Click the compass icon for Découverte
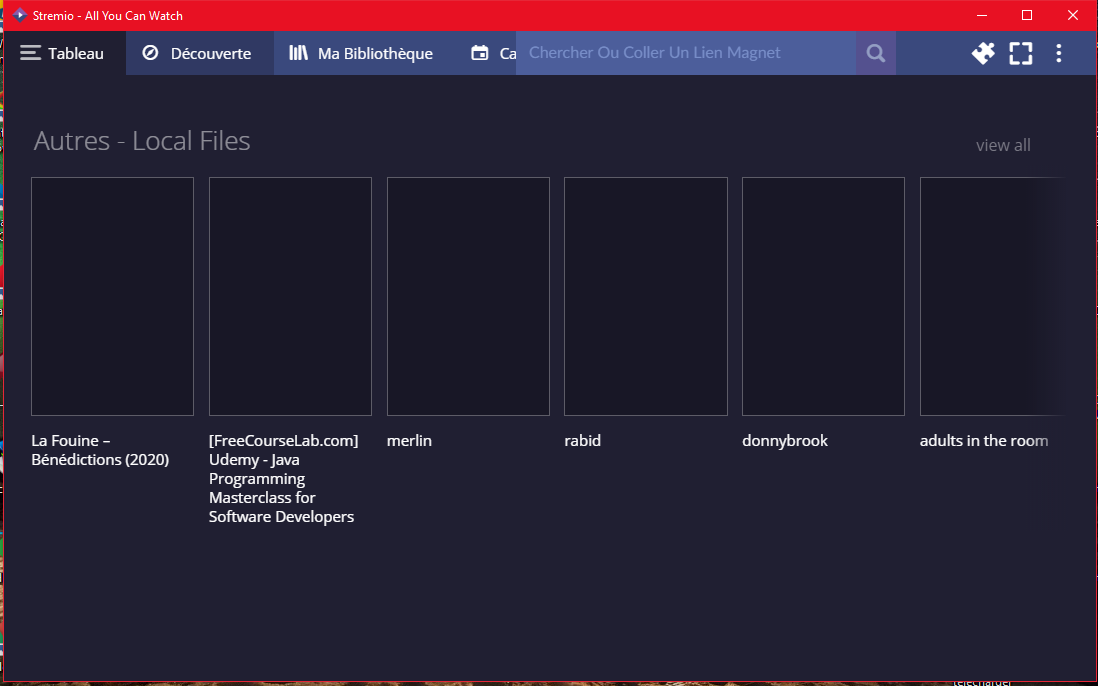The width and height of the screenshot is (1098, 686). 150,52
